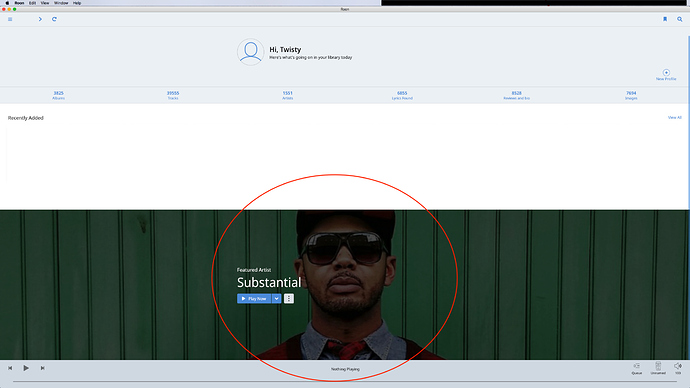The image size is (690, 388).
Task: Click Play Now for Substantial
Action: (254, 299)
